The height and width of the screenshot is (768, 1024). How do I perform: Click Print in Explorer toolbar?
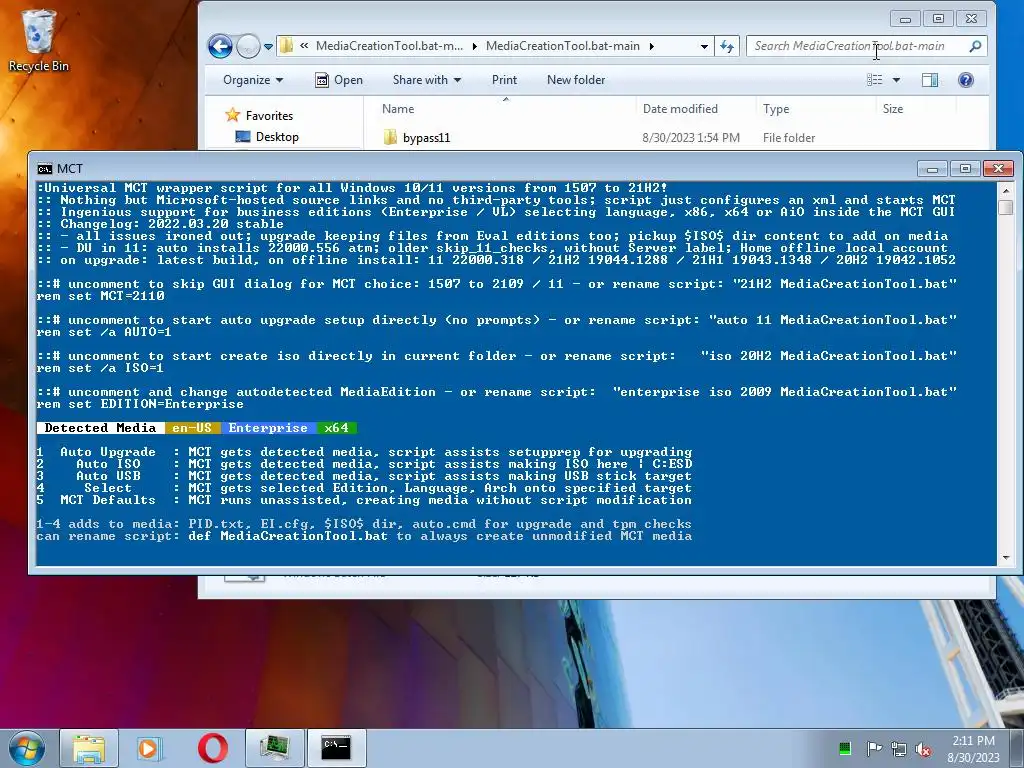coord(504,80)
